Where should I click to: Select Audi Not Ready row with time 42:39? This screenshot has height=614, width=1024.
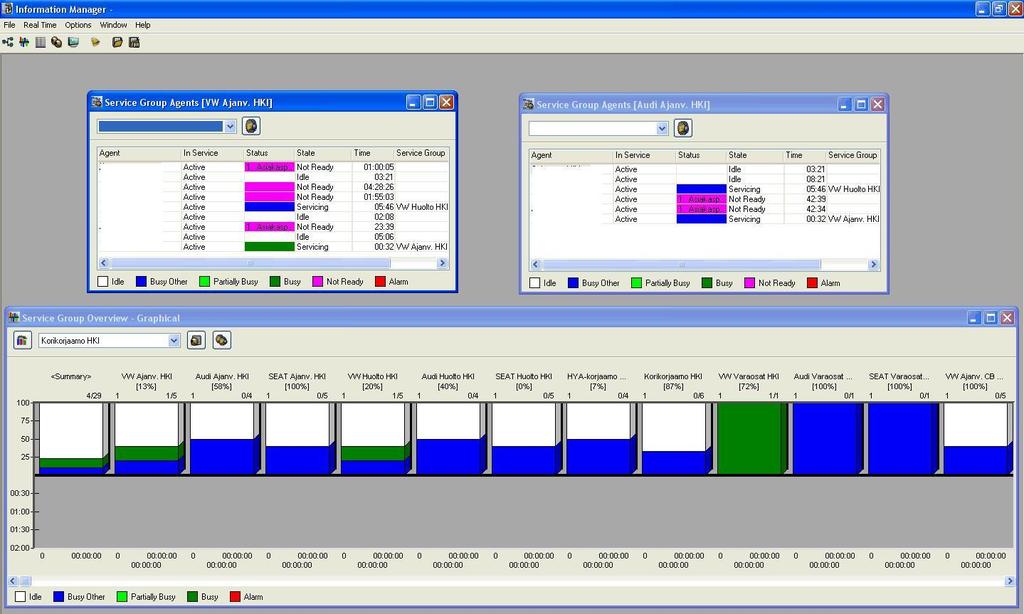(x=705, y=199)
